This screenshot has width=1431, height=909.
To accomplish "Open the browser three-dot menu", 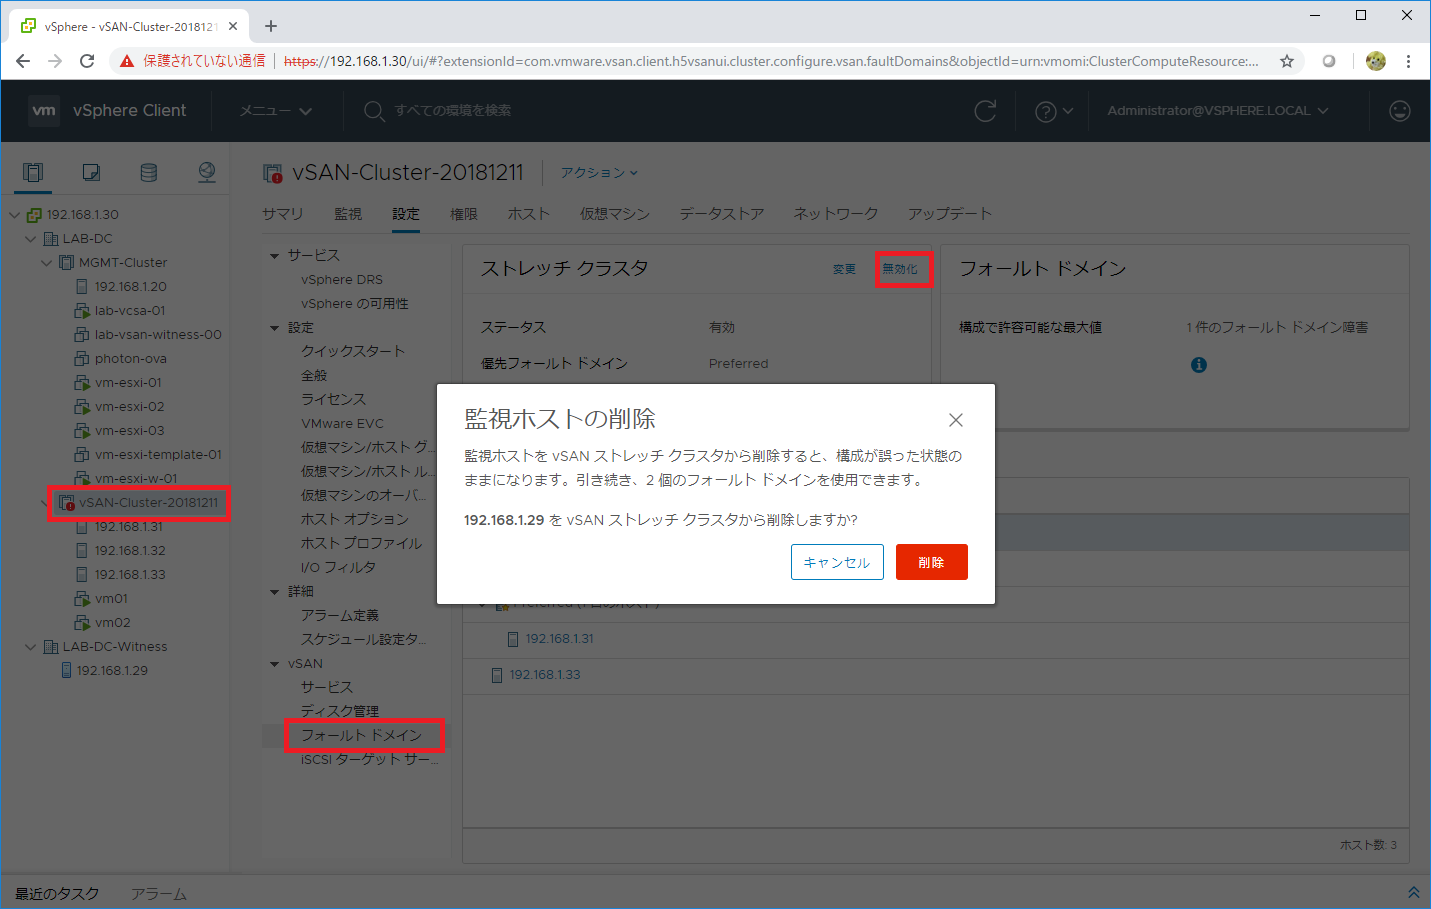I will click(x=1408, y=61).
